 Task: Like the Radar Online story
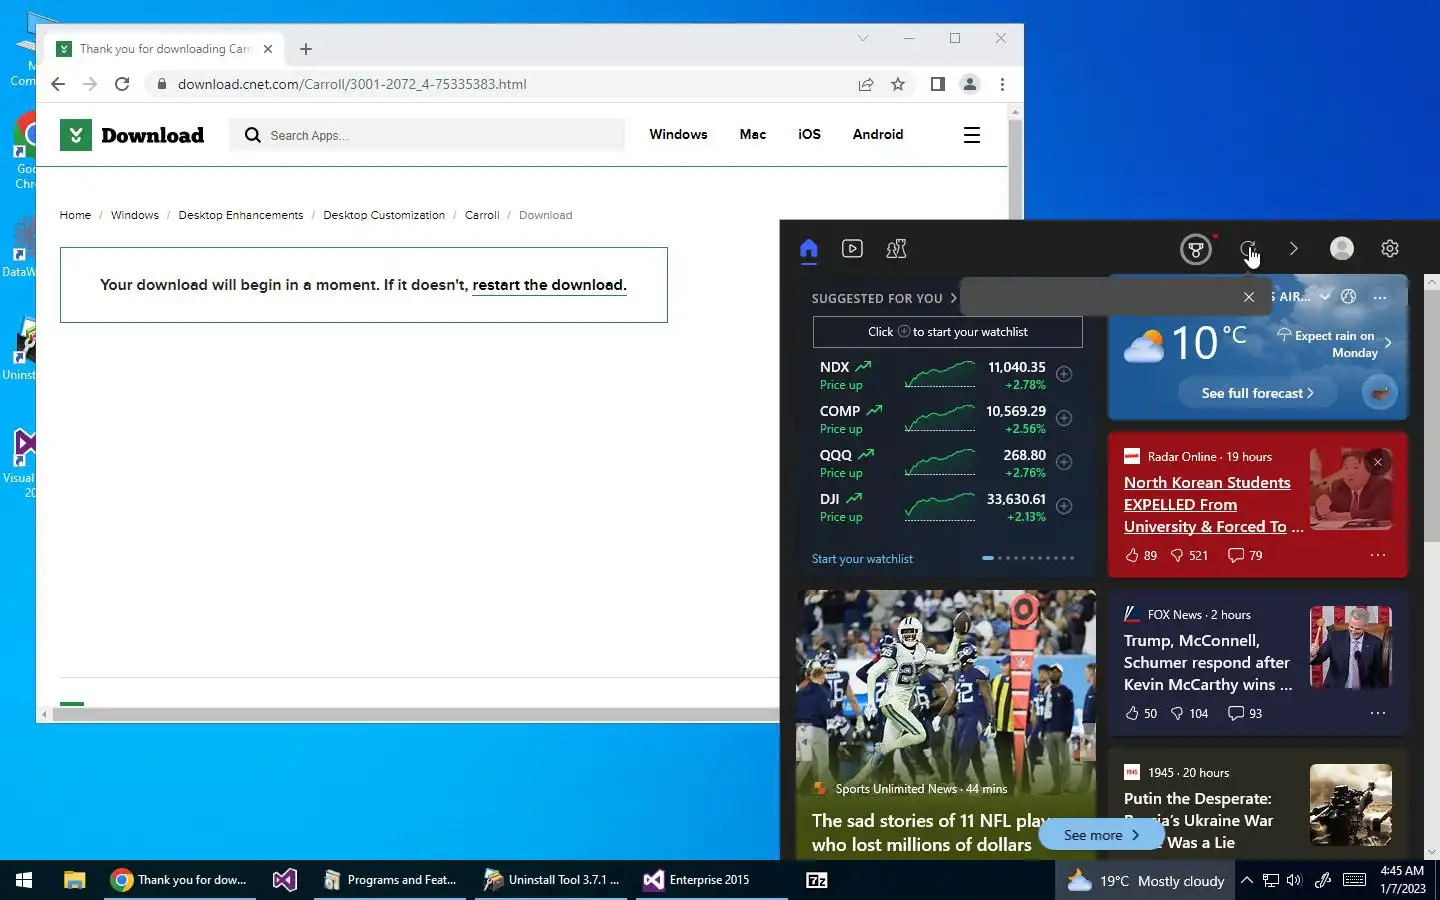pyautogui.click(x=1141, y=555)
